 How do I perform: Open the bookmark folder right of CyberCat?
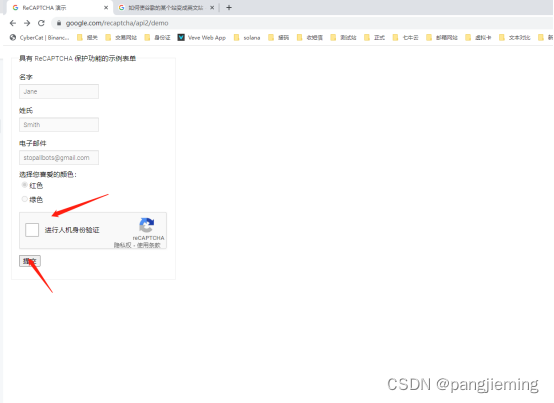pos(87,37)
